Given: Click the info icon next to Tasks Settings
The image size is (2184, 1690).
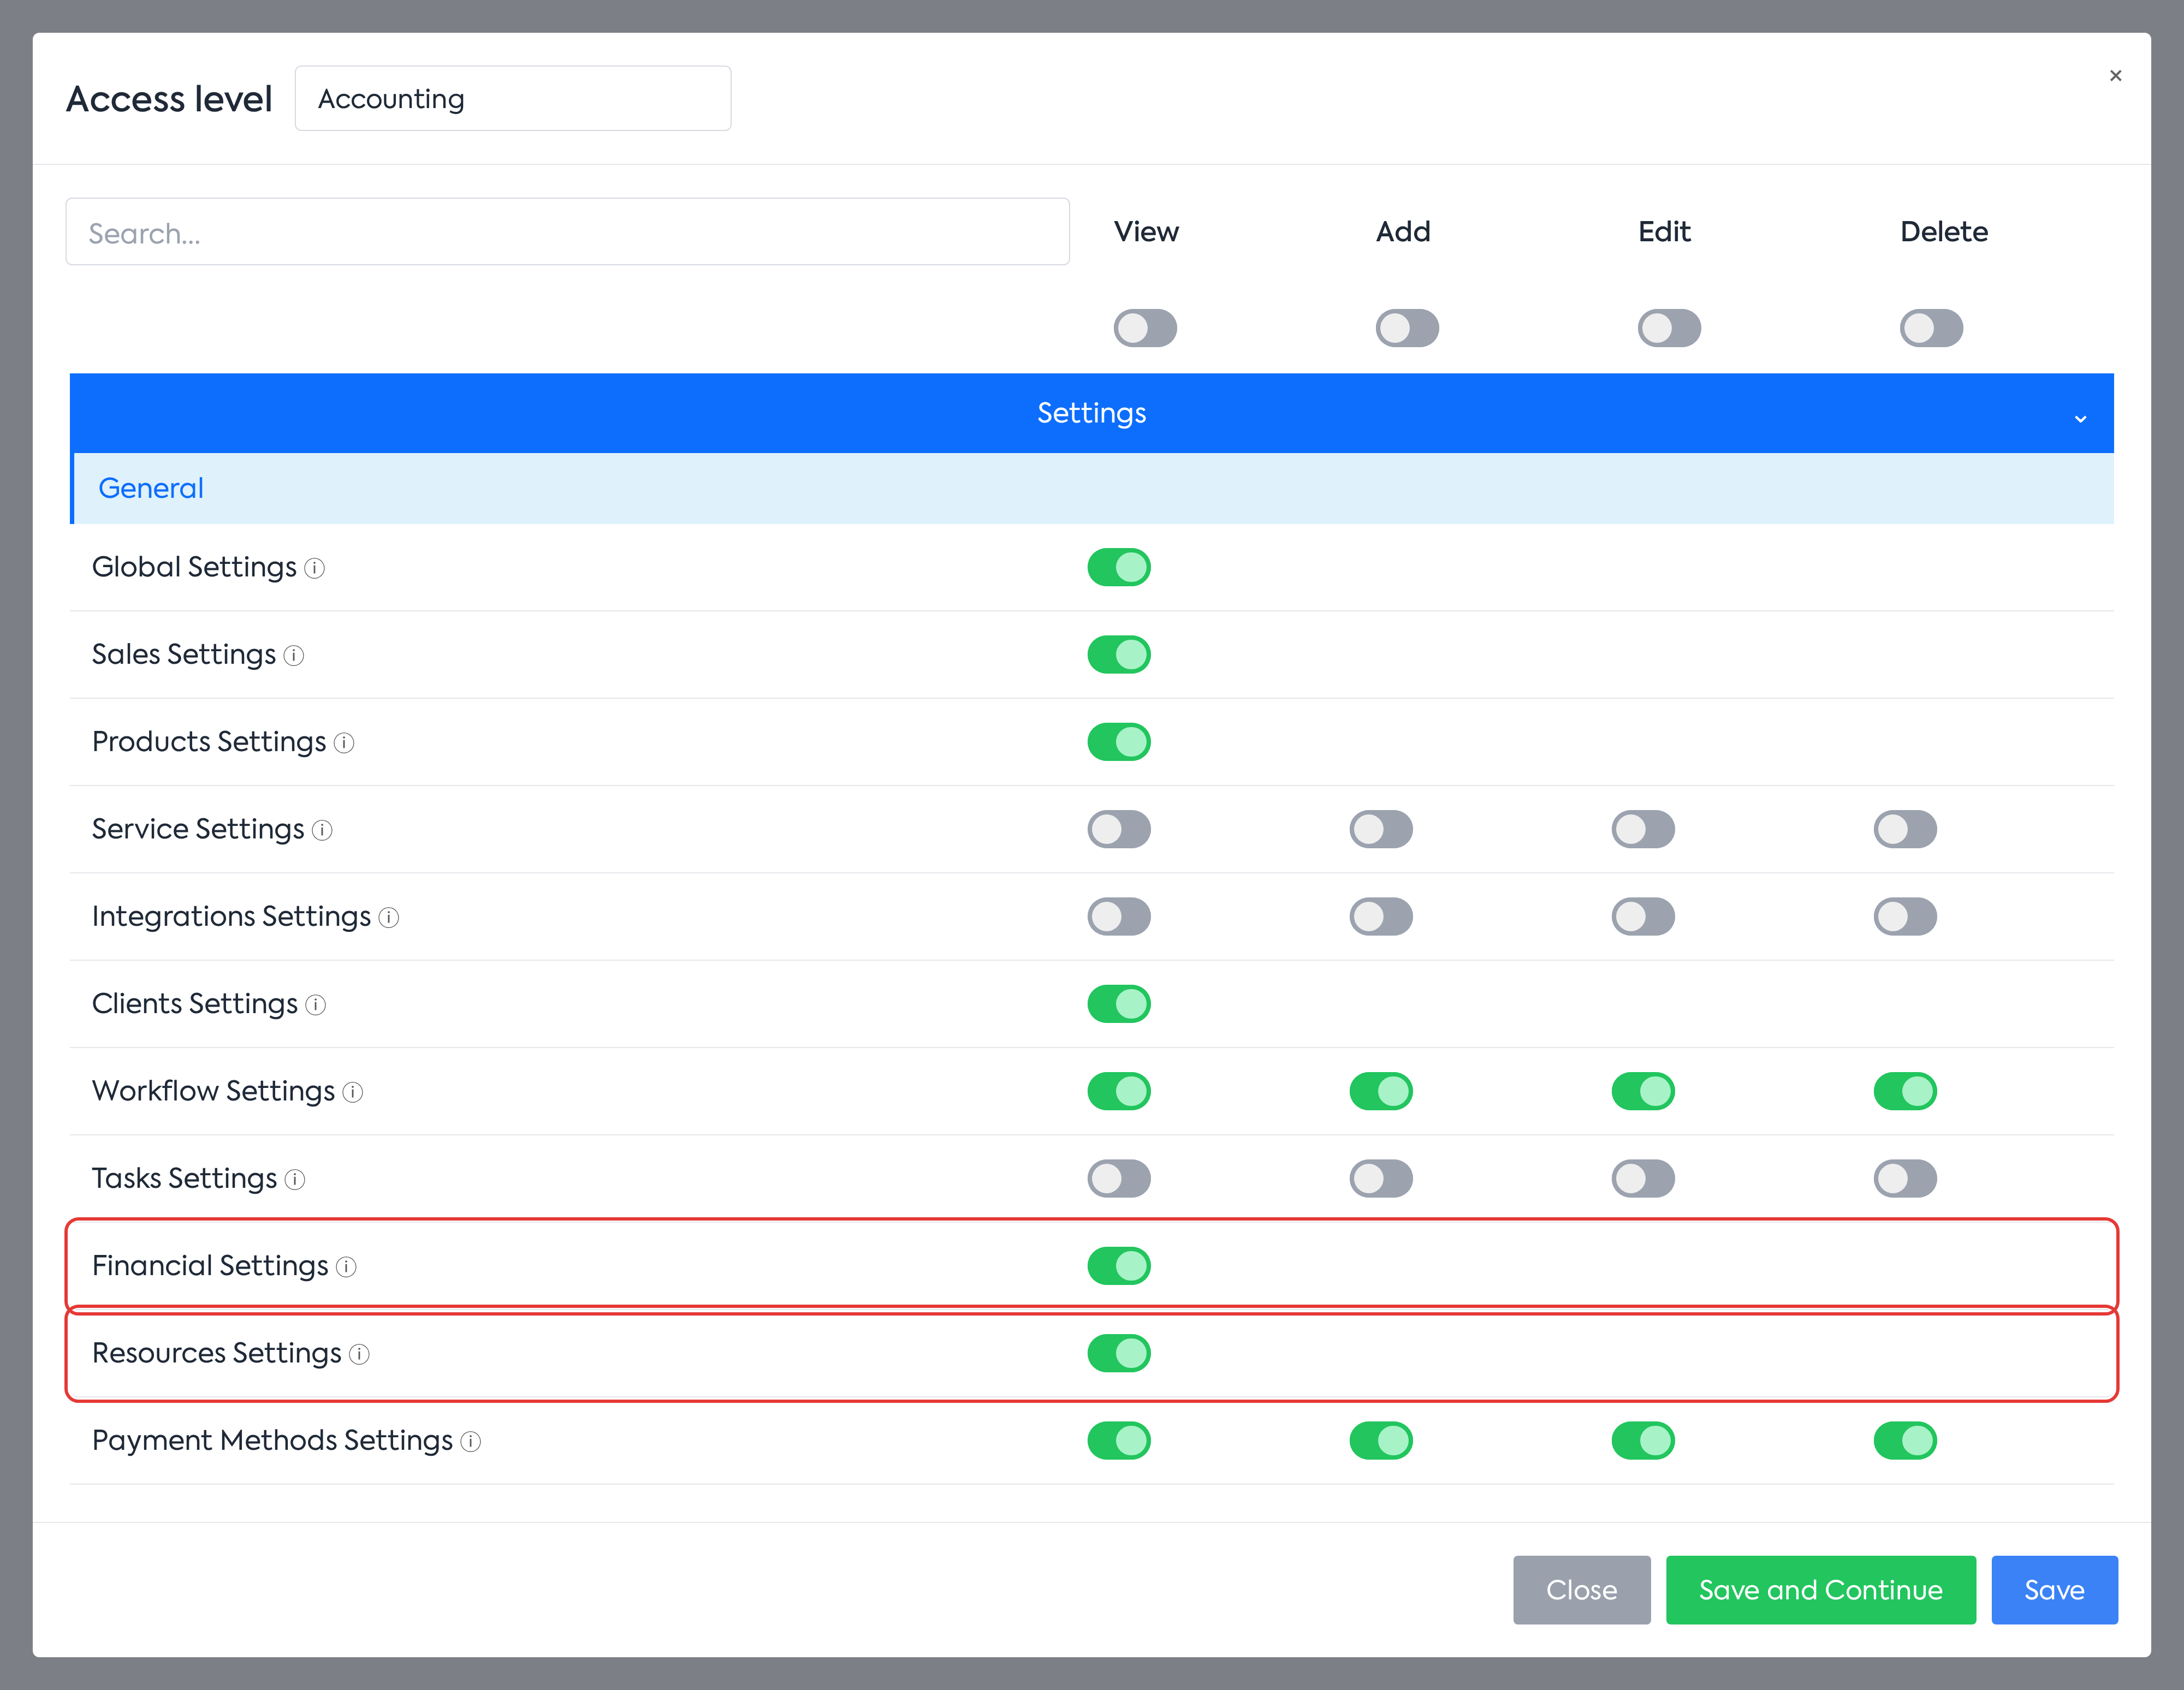Looking at the screenshot, I should [294, 1180].
